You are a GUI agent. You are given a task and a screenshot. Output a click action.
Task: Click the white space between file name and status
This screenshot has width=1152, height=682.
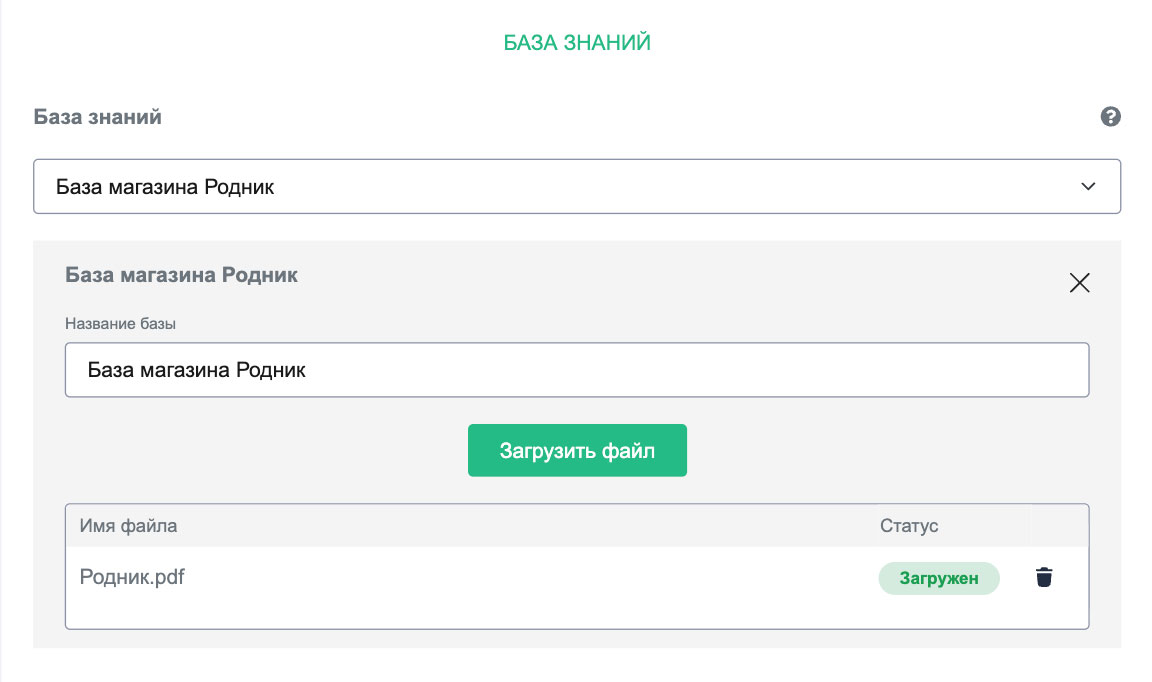click(520, 577)
